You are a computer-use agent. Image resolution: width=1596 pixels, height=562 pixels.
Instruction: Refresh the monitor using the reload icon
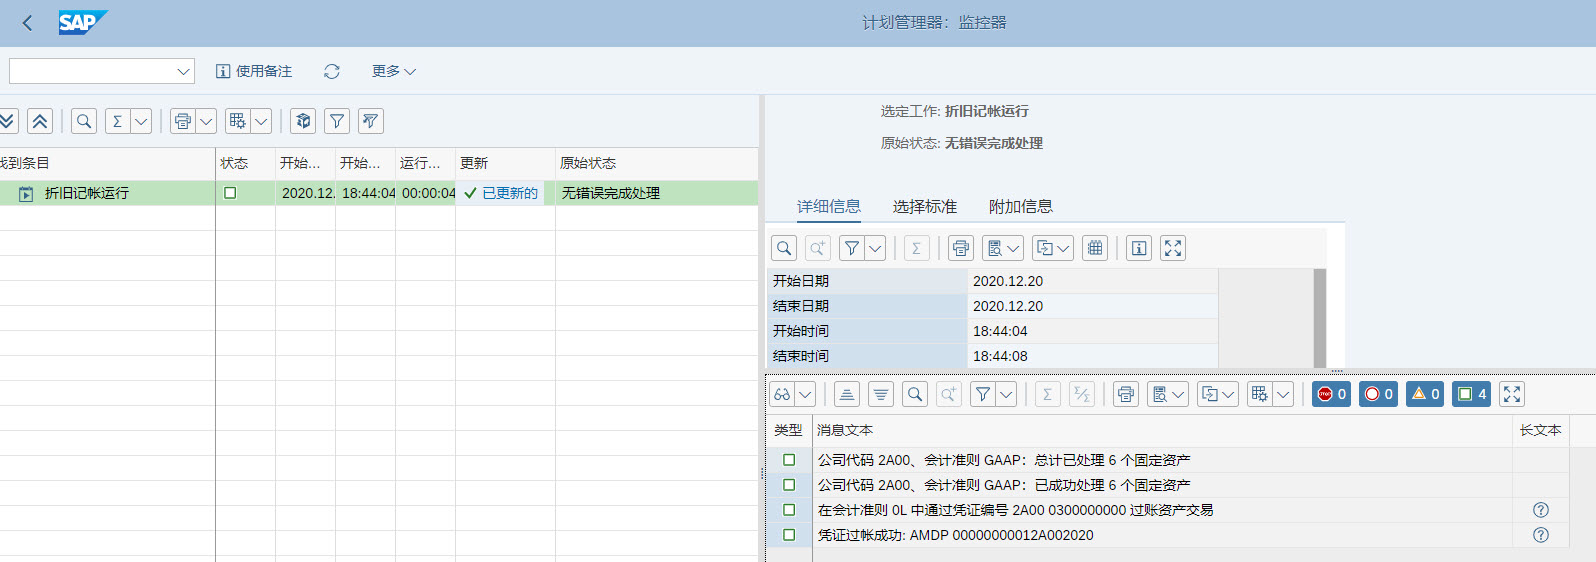tap(332, 71)
